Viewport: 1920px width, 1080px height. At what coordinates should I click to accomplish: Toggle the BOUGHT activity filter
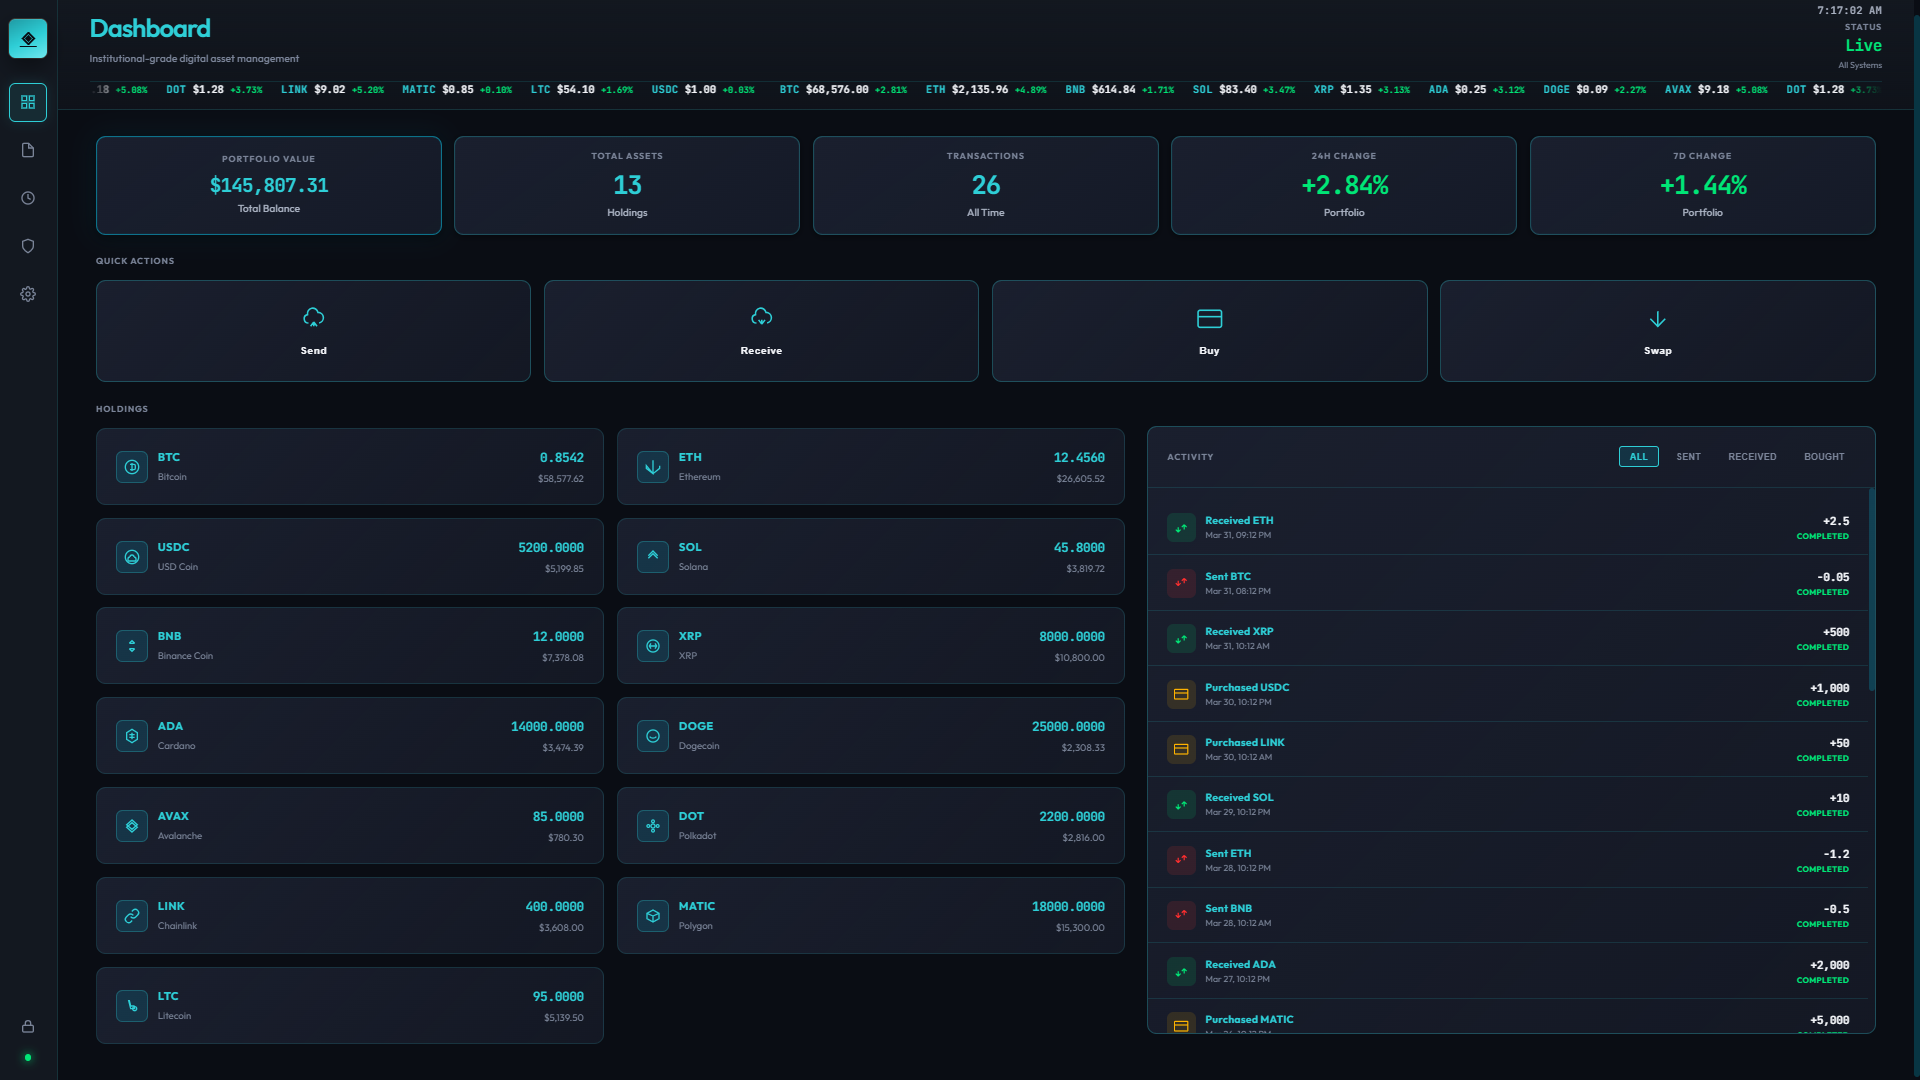(1824, 456)
